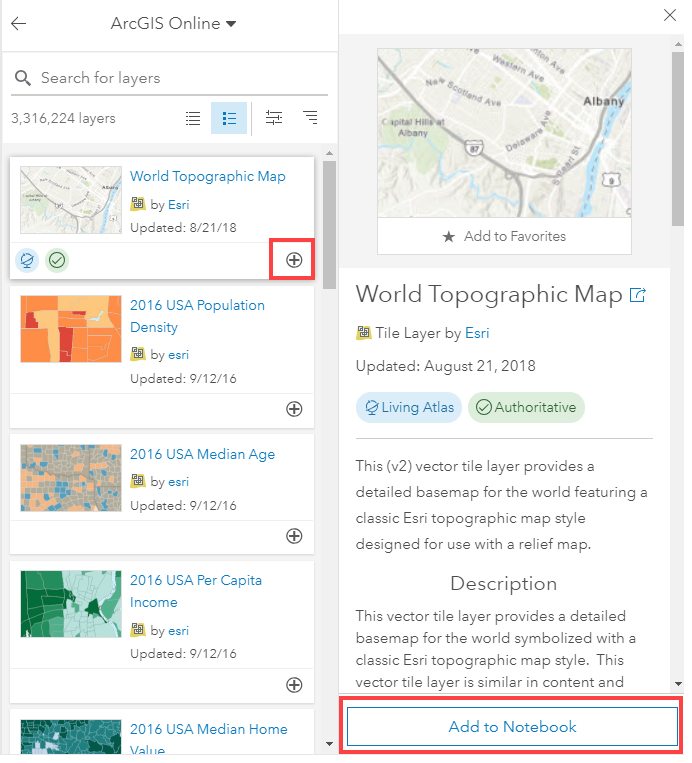This screenshot has height=763, width=692.
Task: Click the Add to Notebook button
Action: point(512,727)
